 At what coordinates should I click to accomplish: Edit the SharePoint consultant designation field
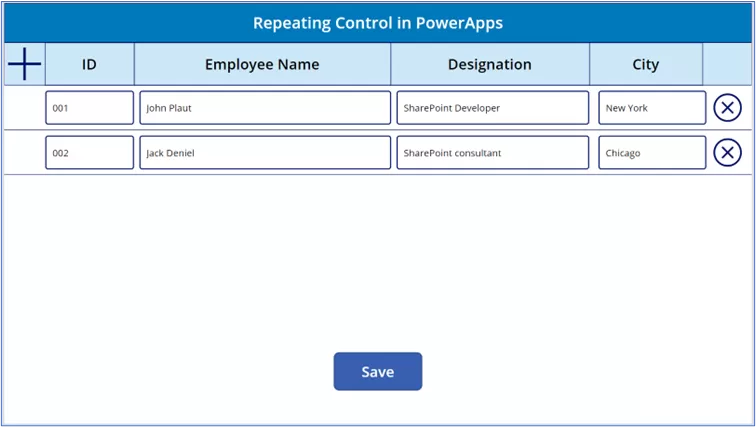[x=492, y=152]
